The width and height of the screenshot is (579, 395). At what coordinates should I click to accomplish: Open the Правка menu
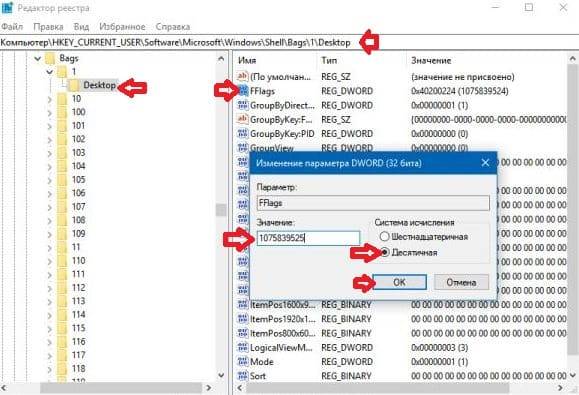48,27
